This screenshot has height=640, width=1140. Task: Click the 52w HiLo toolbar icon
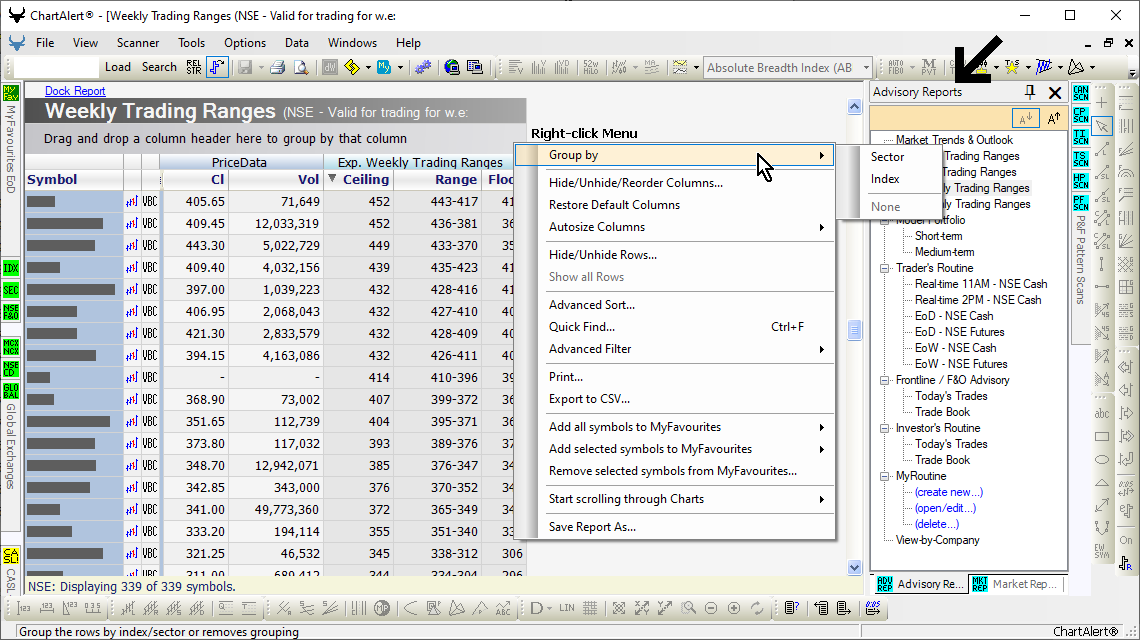pyautogui.click(x=590, y=68)
